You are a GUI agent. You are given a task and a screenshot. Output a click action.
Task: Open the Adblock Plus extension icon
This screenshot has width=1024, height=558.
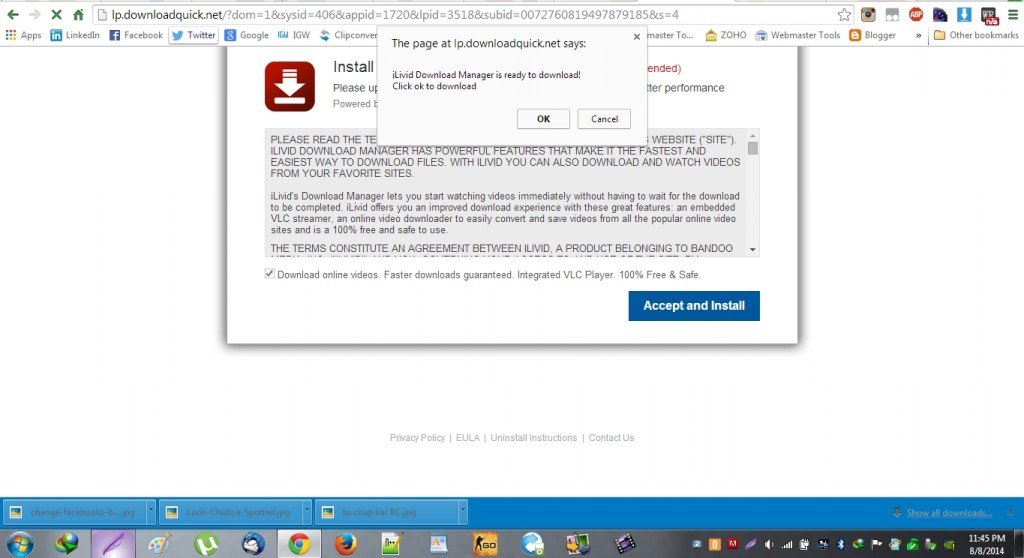point(916,15)
